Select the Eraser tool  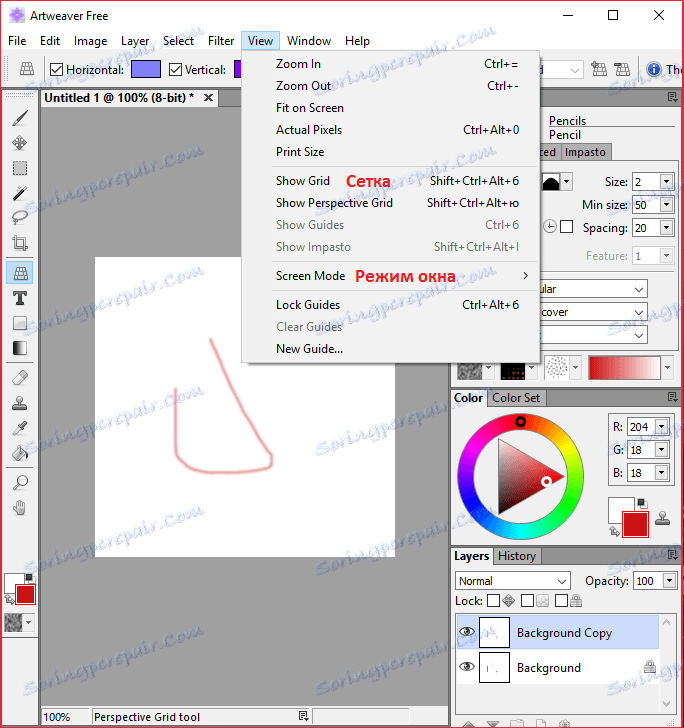click(x=20, y=378)
